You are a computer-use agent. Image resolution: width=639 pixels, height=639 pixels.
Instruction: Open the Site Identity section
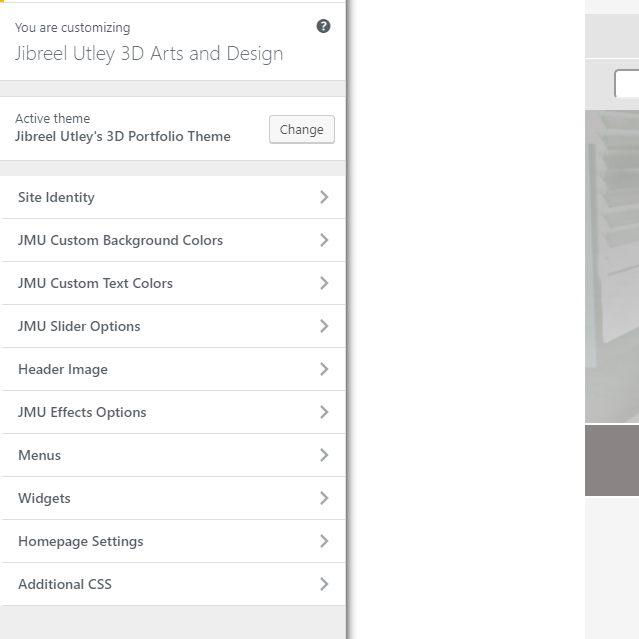[x=57, y=197]
